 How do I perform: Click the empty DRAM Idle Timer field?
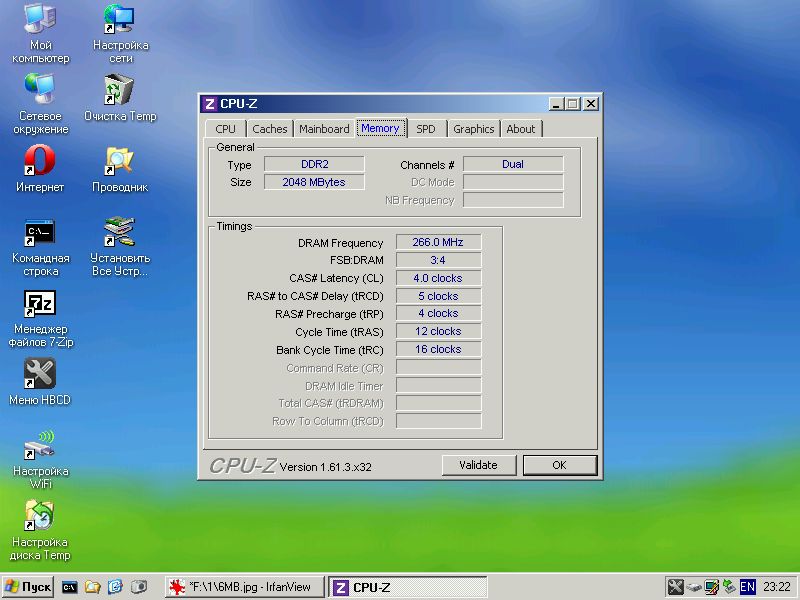(x=438, y=385)
